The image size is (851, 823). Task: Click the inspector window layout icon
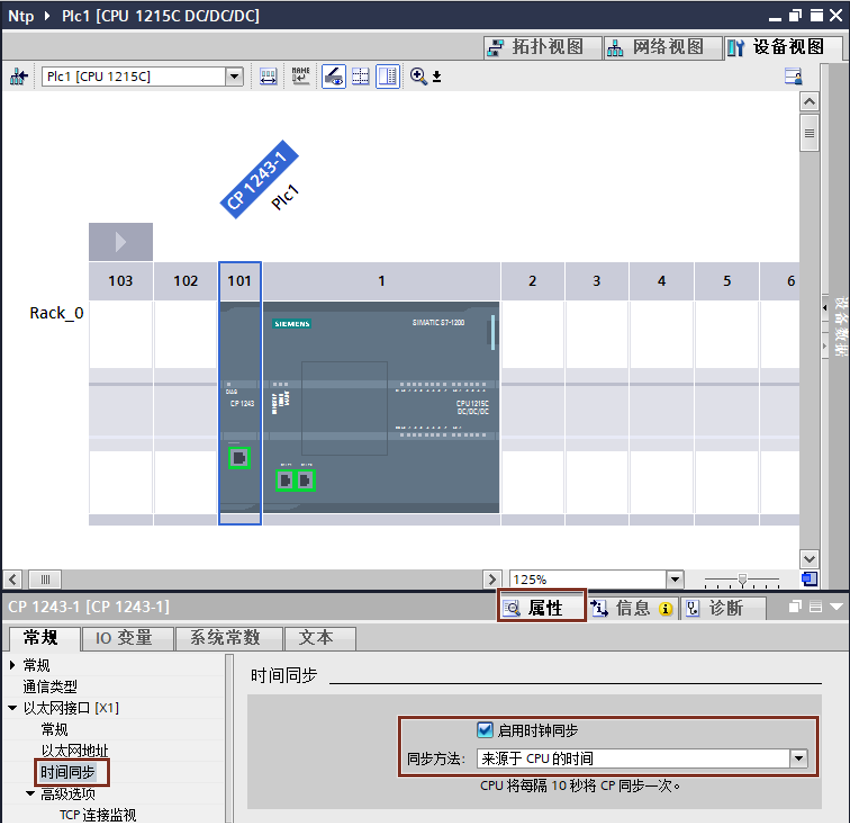tap(816, 606)
